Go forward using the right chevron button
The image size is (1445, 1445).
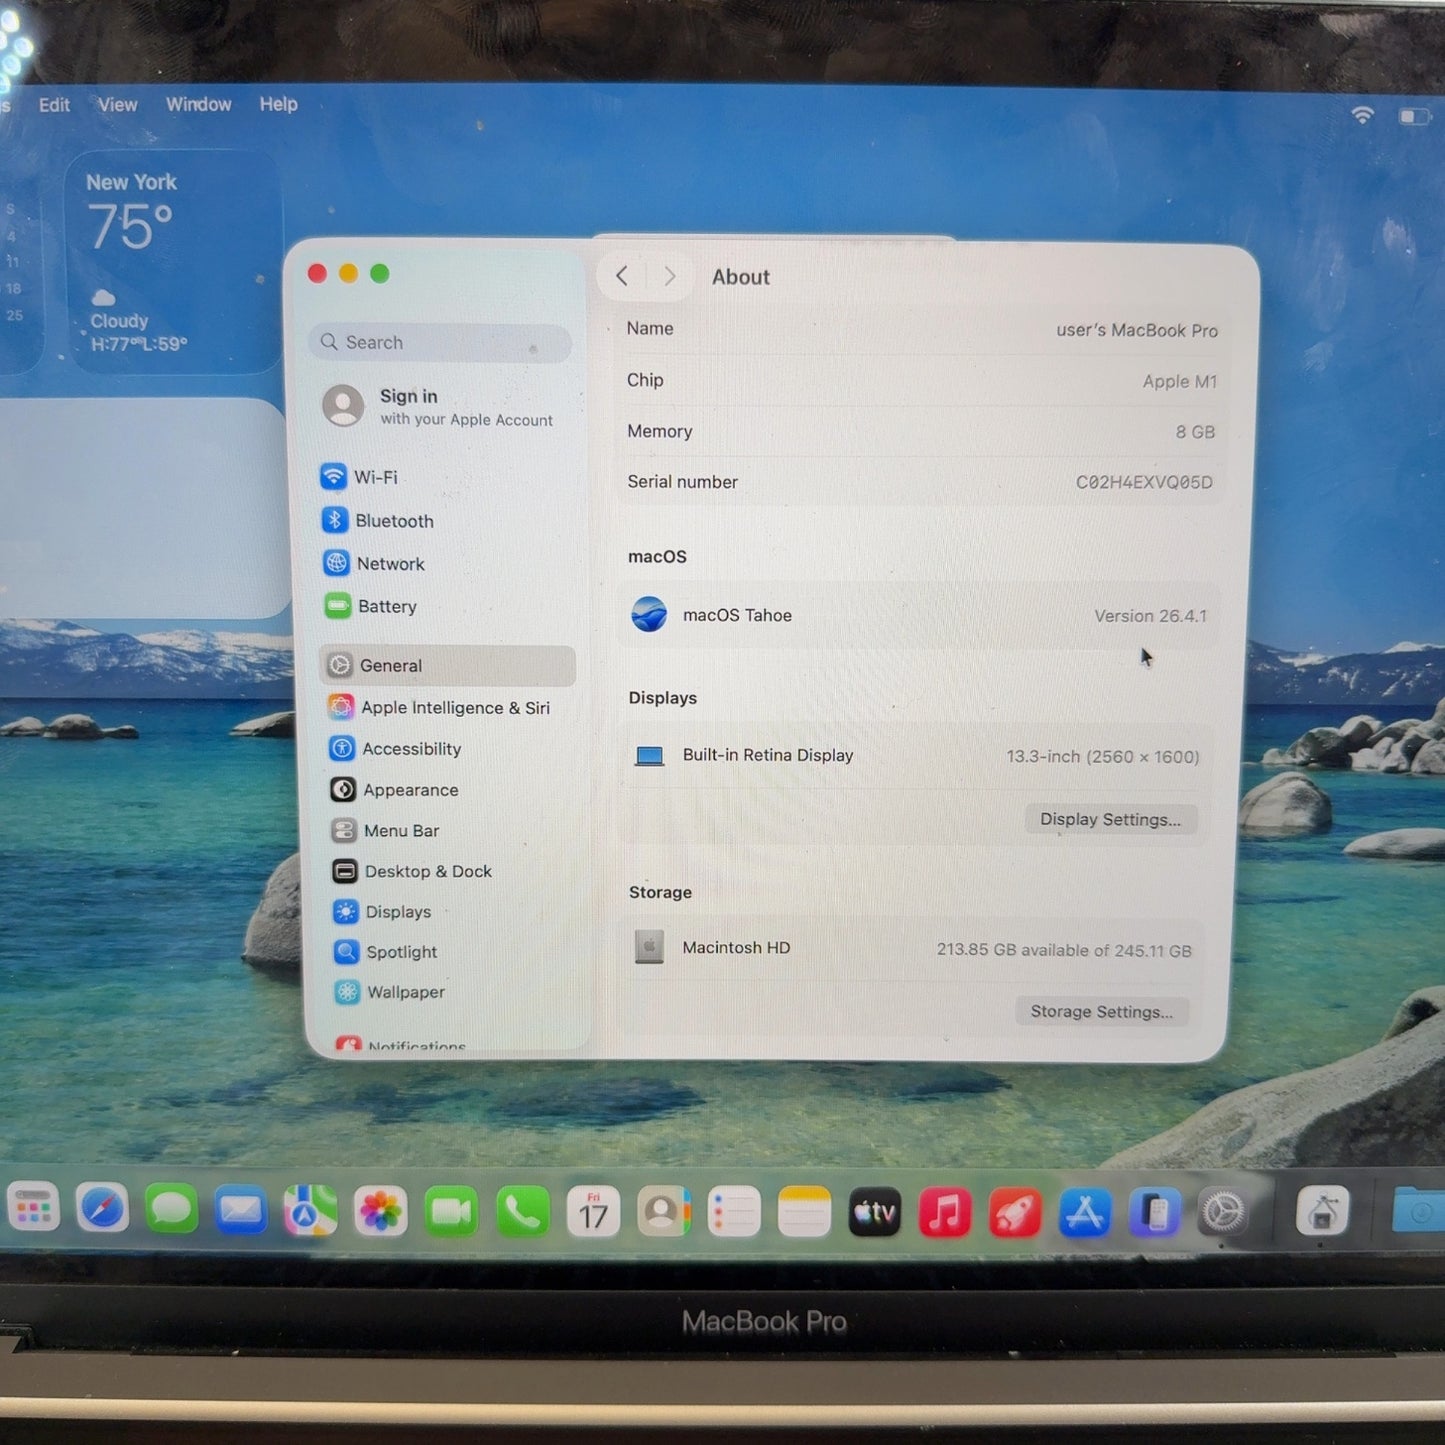click(x=670, y=276)
